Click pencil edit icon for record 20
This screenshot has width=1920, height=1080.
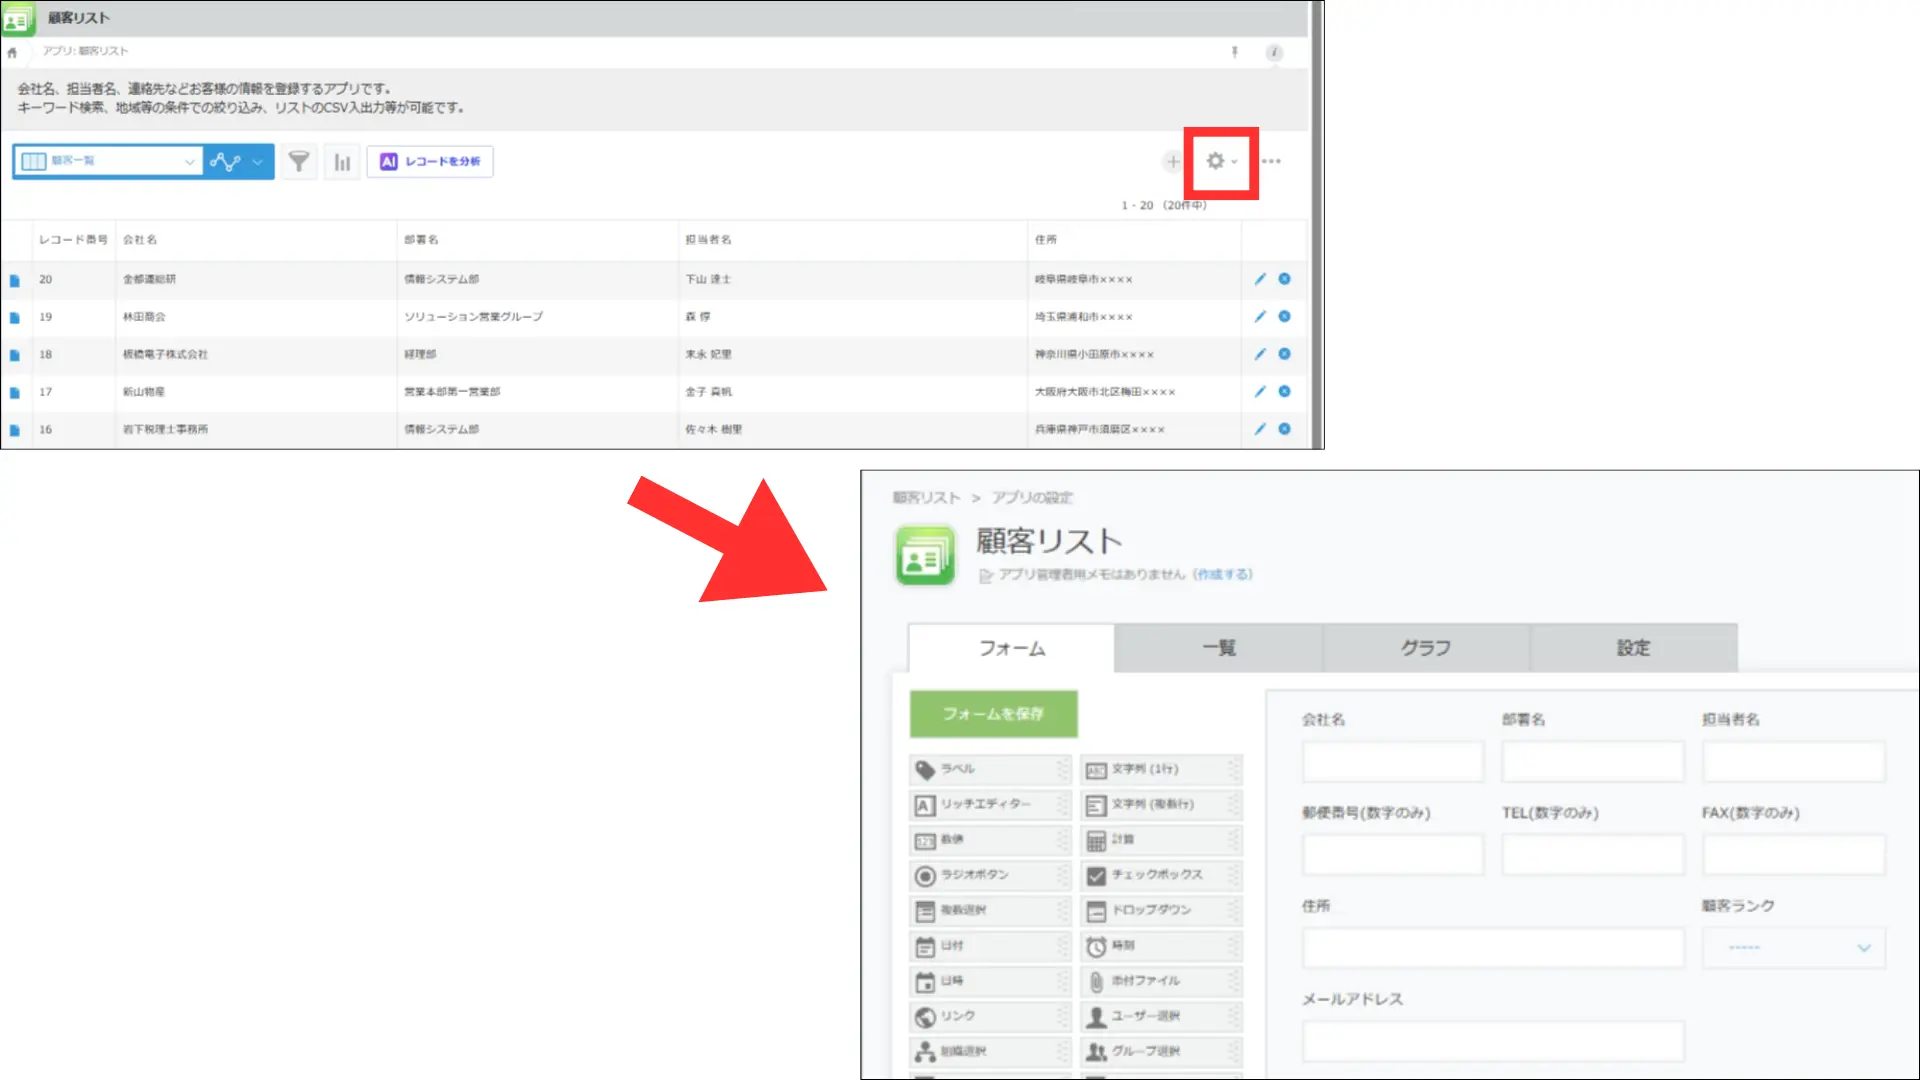coord(1260,279)
